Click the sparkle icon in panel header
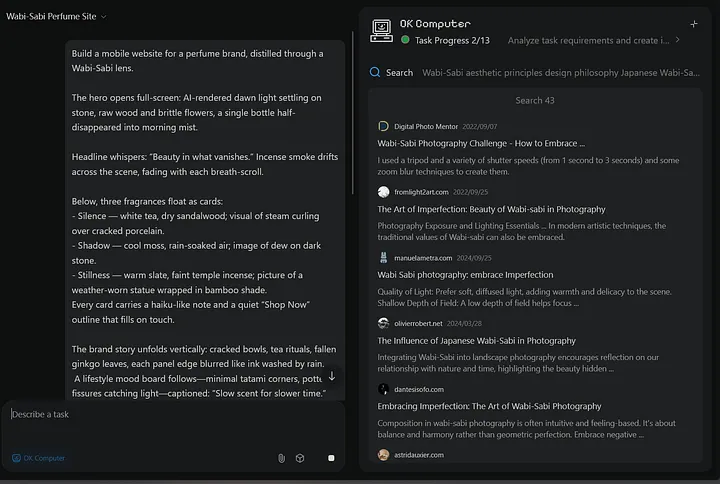The image size is (720, 484). [694, 24]
